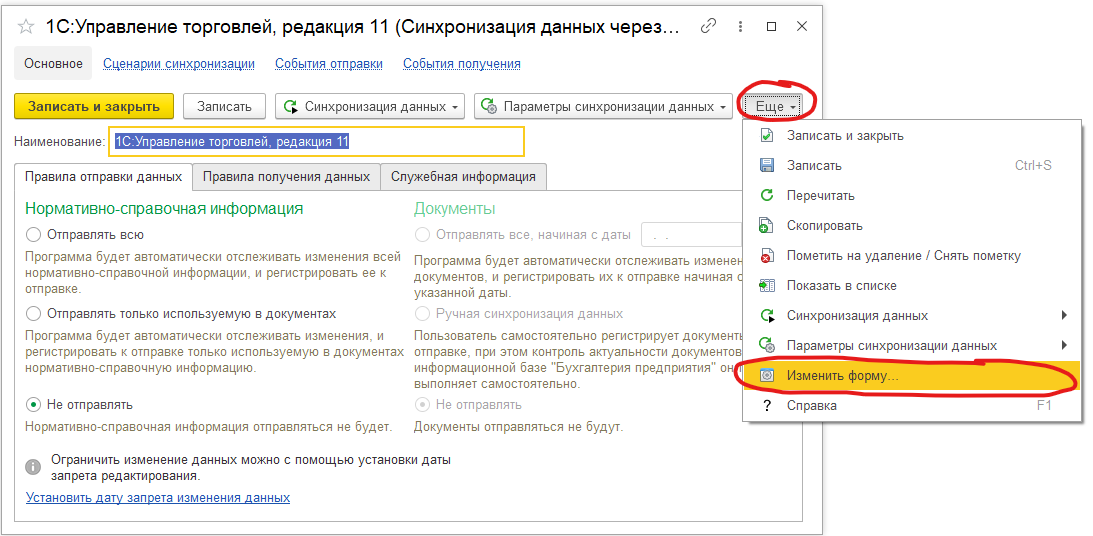Viewport: 1093px width, 536px height.
Task: Click the 'Скопировать' copy icon
Action: [x=767, y=225]
